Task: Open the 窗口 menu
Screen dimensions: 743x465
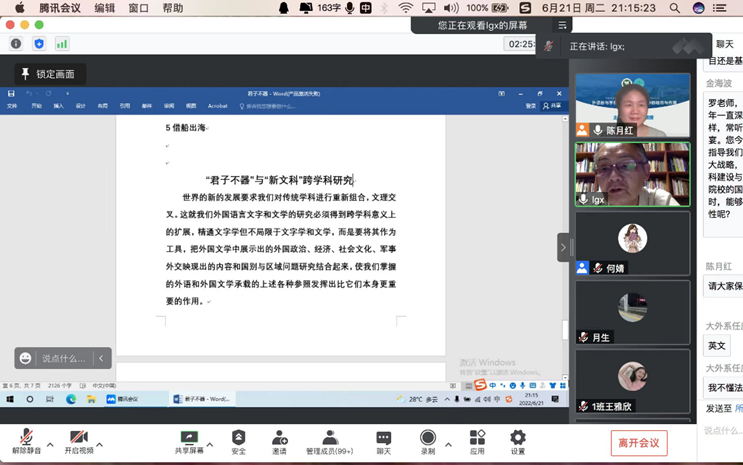Action: (139, 8)
